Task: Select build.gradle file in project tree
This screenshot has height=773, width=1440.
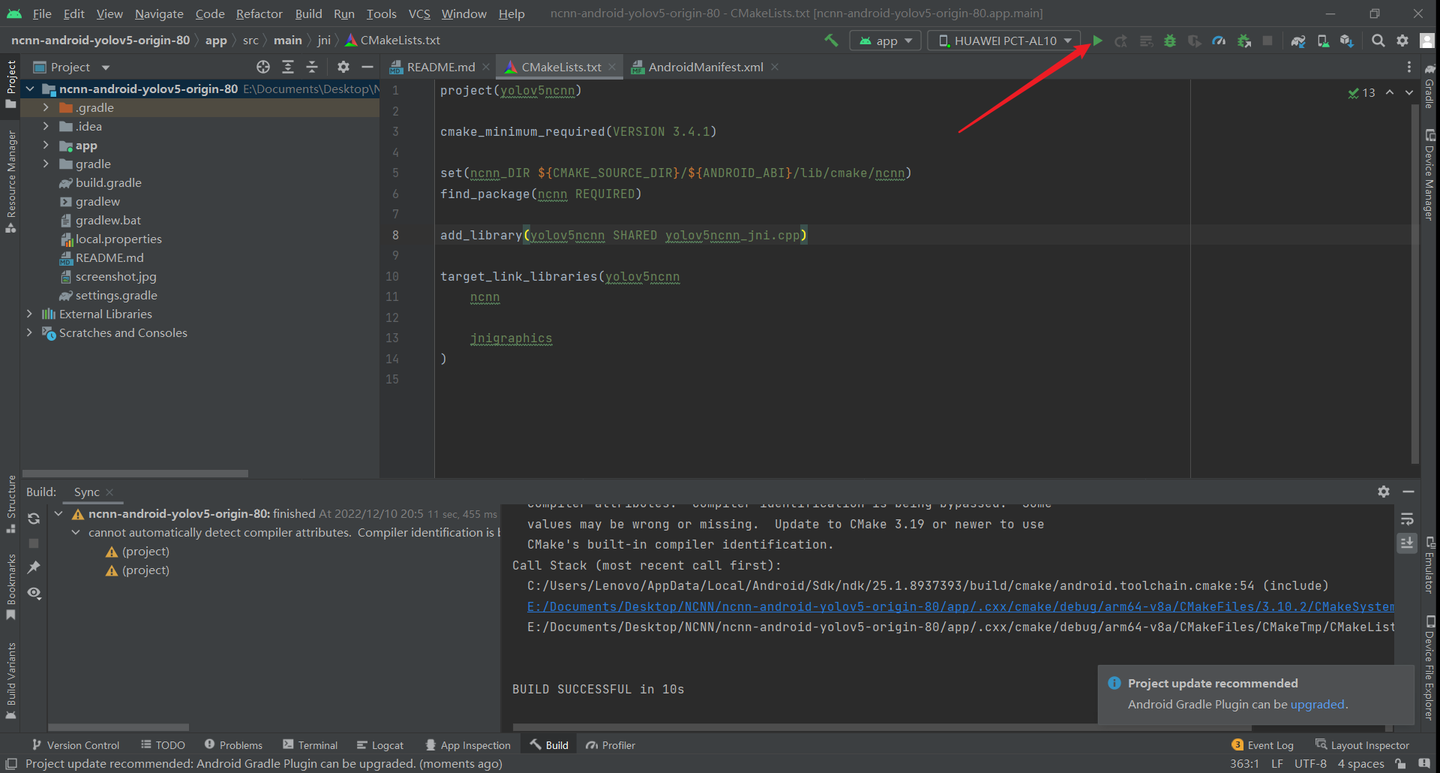Action: coord(108,183)
